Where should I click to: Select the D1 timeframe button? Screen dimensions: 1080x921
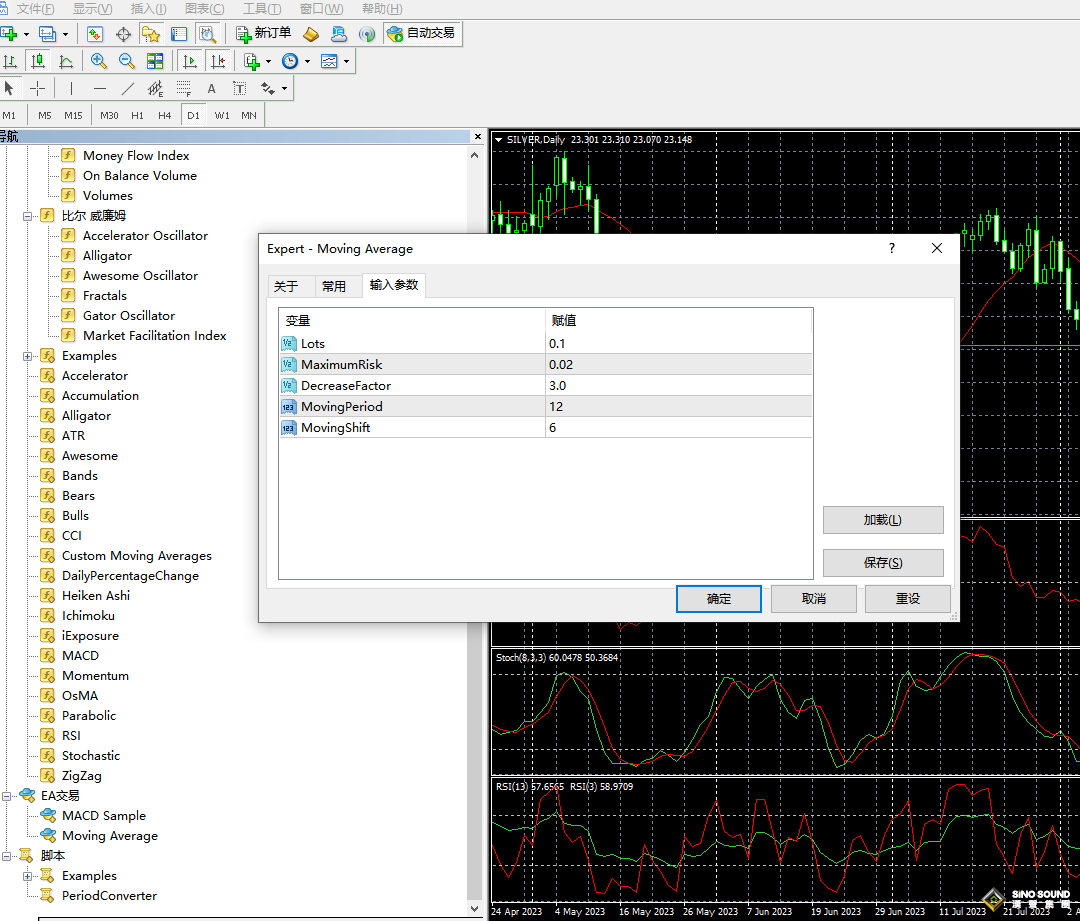coord(194,115)
